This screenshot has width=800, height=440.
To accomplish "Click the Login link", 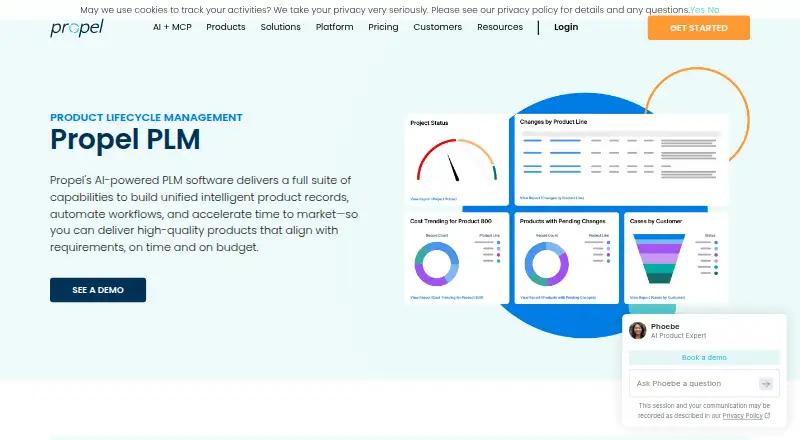I will (566, 27).
